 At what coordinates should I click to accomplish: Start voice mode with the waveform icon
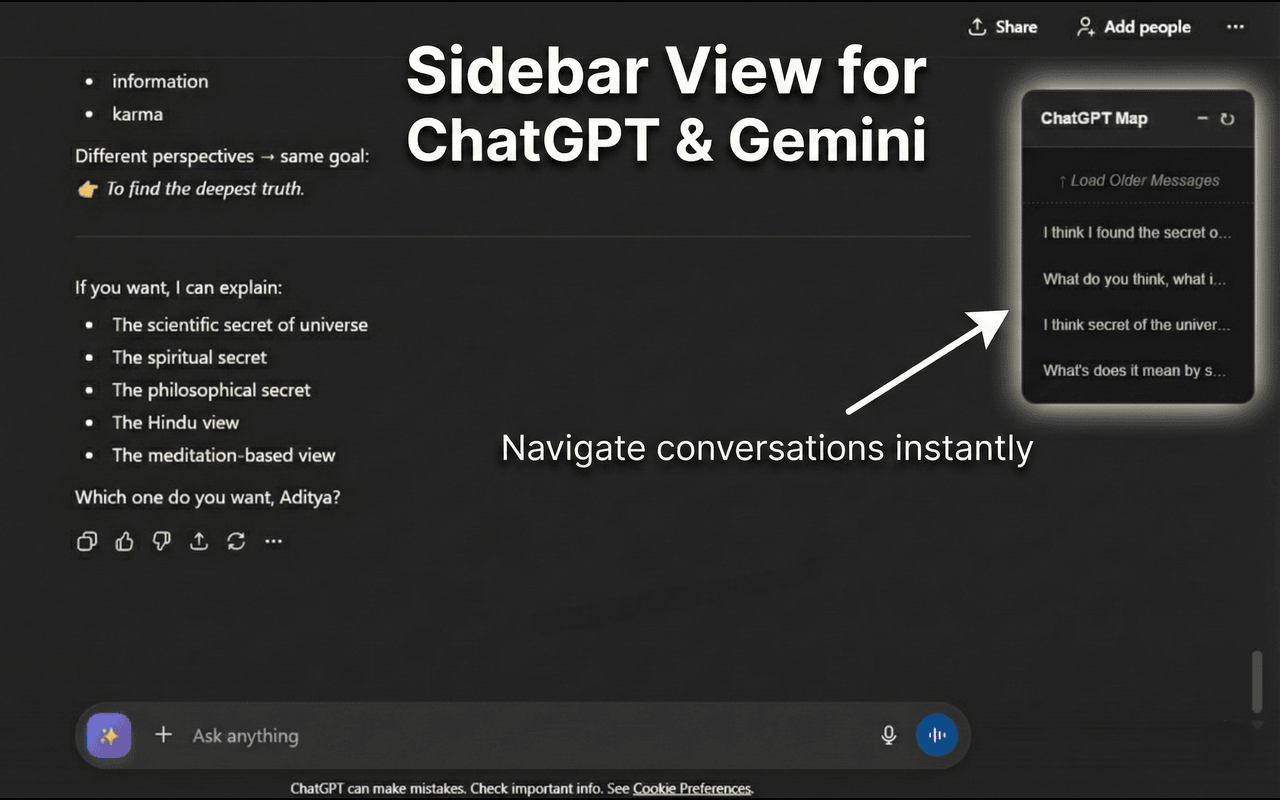(937, 735)
